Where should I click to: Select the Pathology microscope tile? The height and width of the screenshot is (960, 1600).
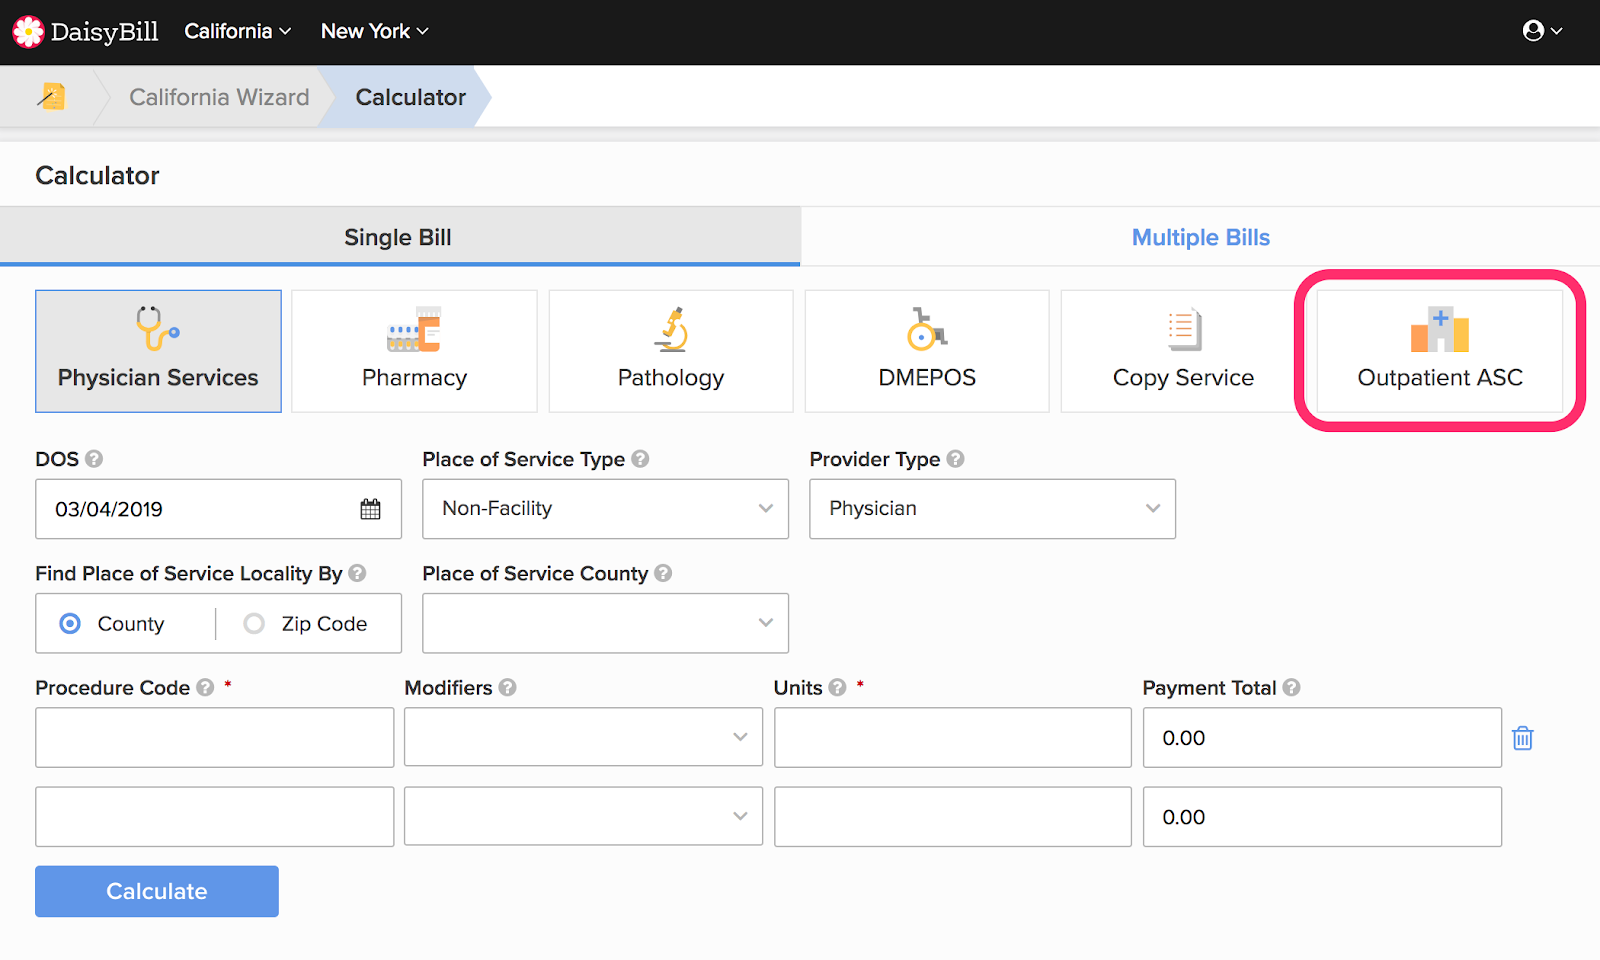tap(671, 351)
